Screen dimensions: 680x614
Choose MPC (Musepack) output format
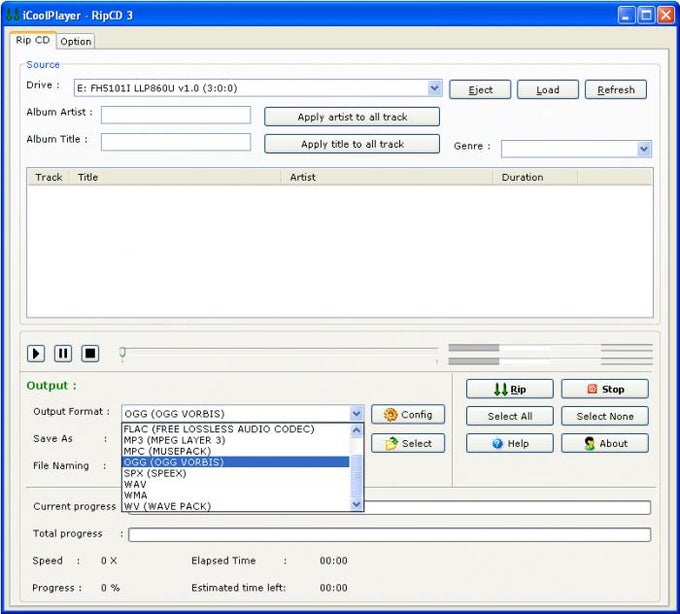point(235,451)
